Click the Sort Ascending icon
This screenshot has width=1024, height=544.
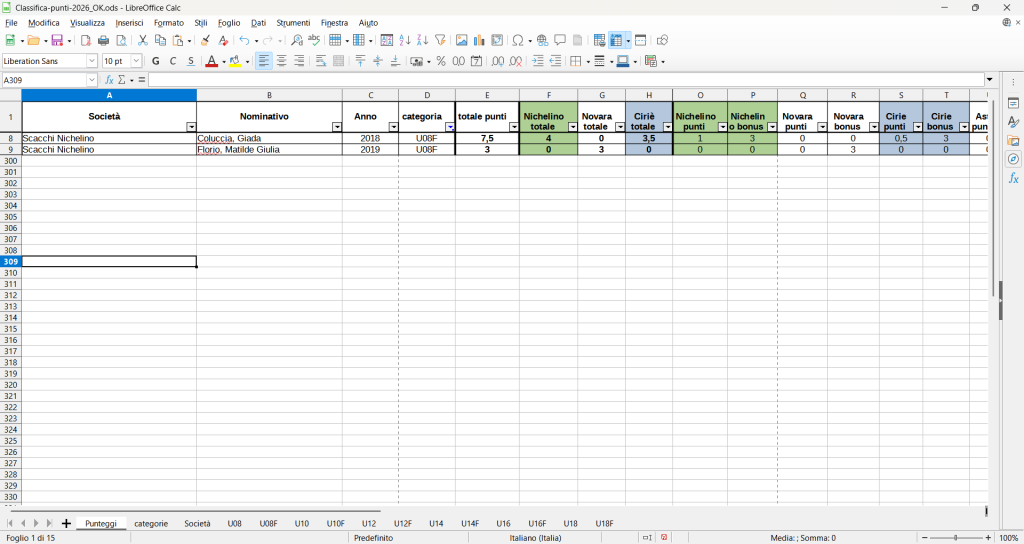click(x=405, y=41)
